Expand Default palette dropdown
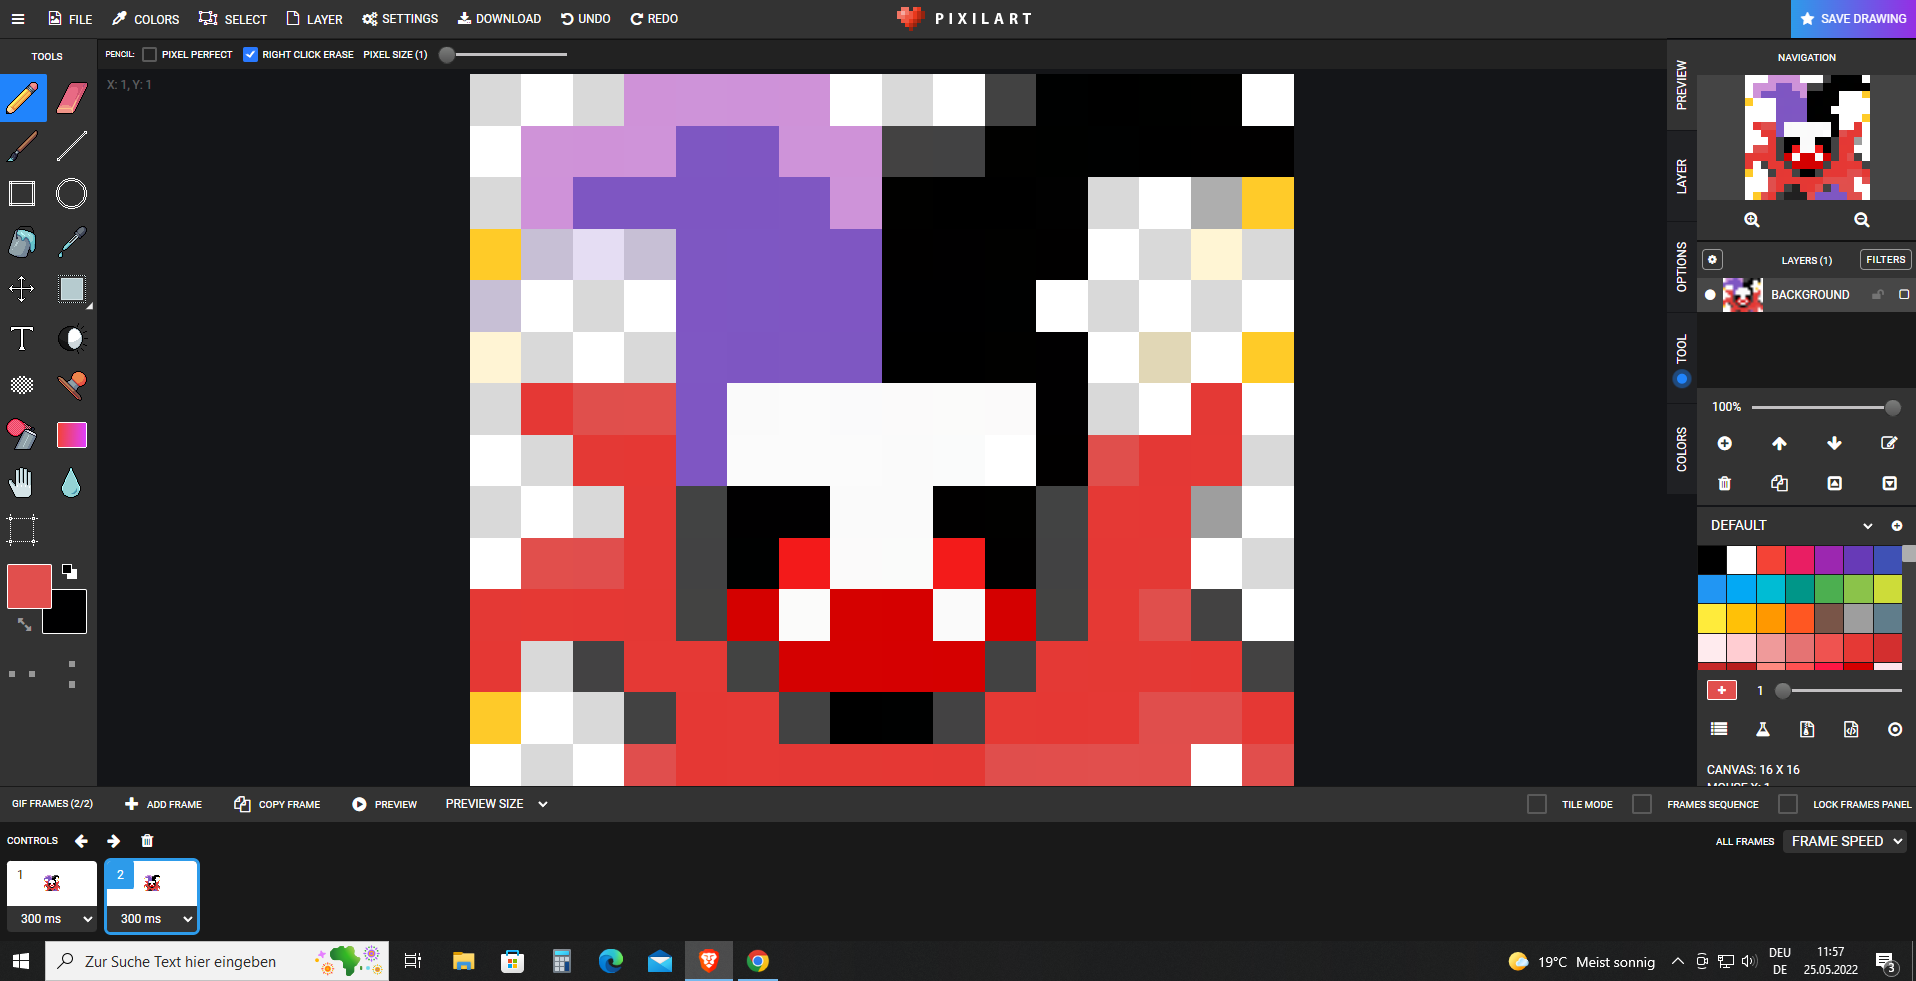This screenshot has width=1916, height=981. pyautogui.click(x=1867, y=526)
